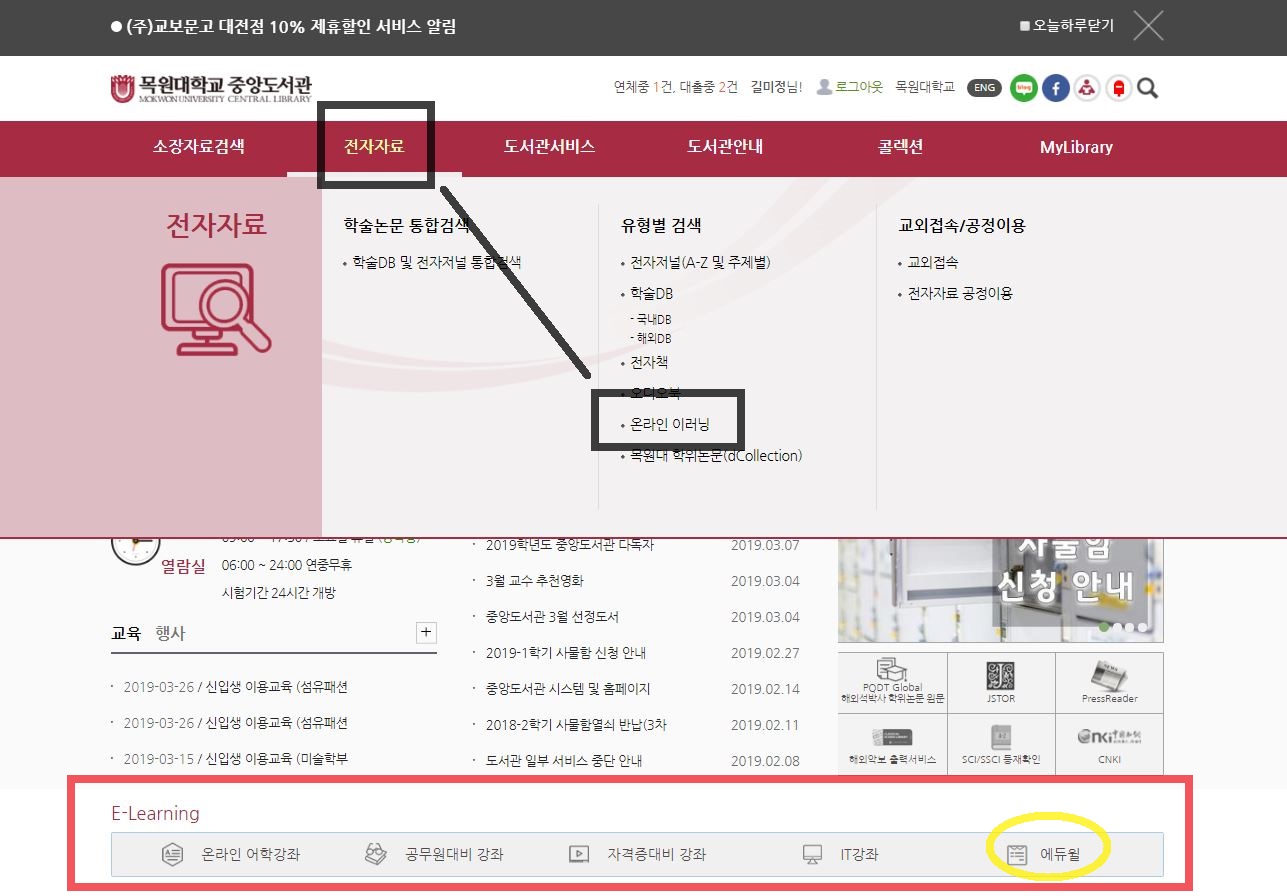Click the magnifier search icon in header
1287x896 pixels.
point(1148,88)
